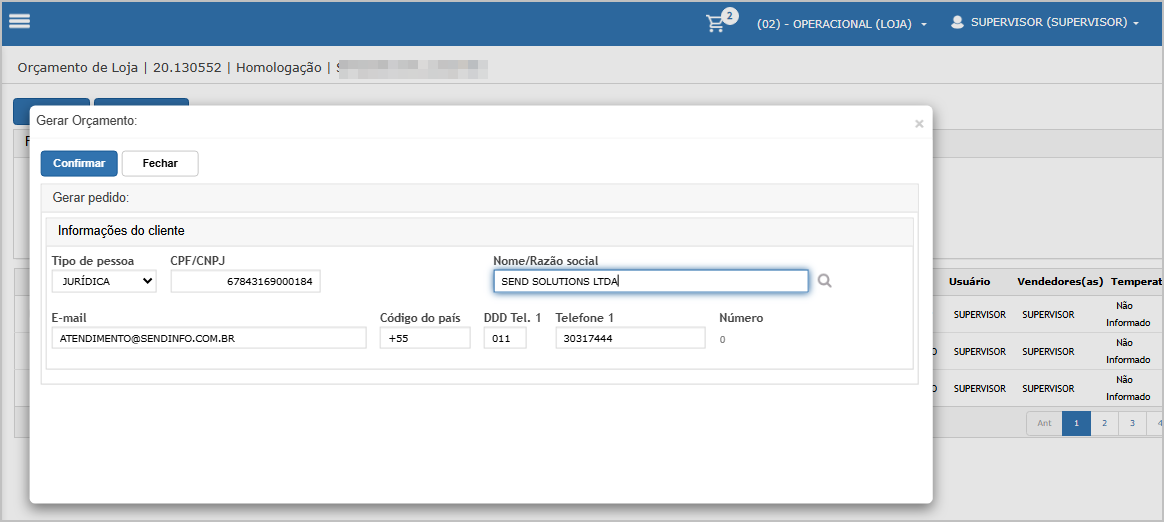Open the shopping cart icon
Viewport: 1164px width, 522px height.
tap(716, 23)
